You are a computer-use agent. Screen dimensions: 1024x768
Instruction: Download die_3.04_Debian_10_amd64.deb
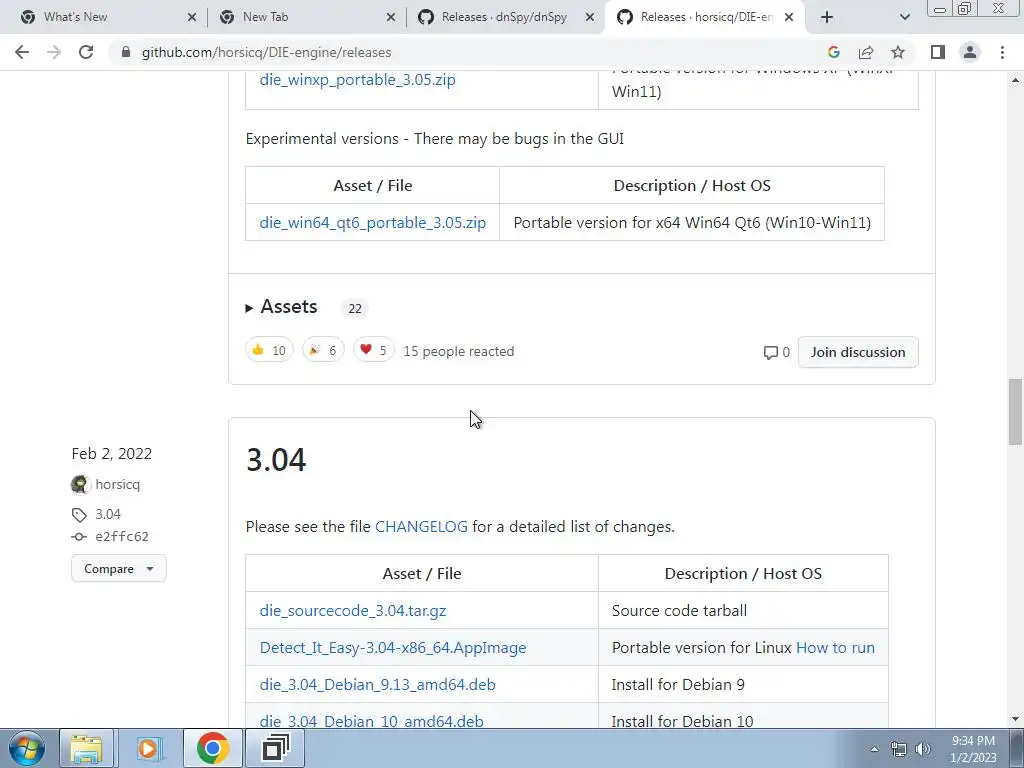tap(372, 721)
